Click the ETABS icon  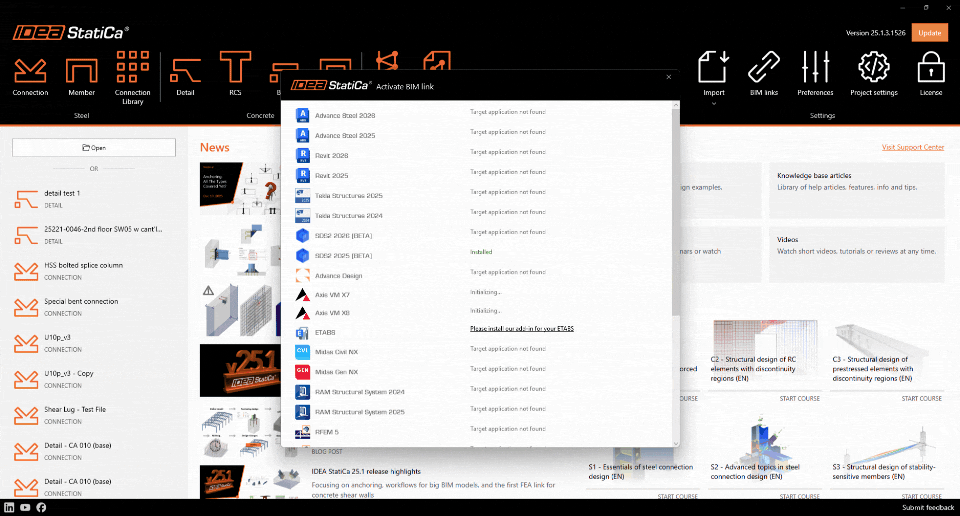tap(302, 332)
